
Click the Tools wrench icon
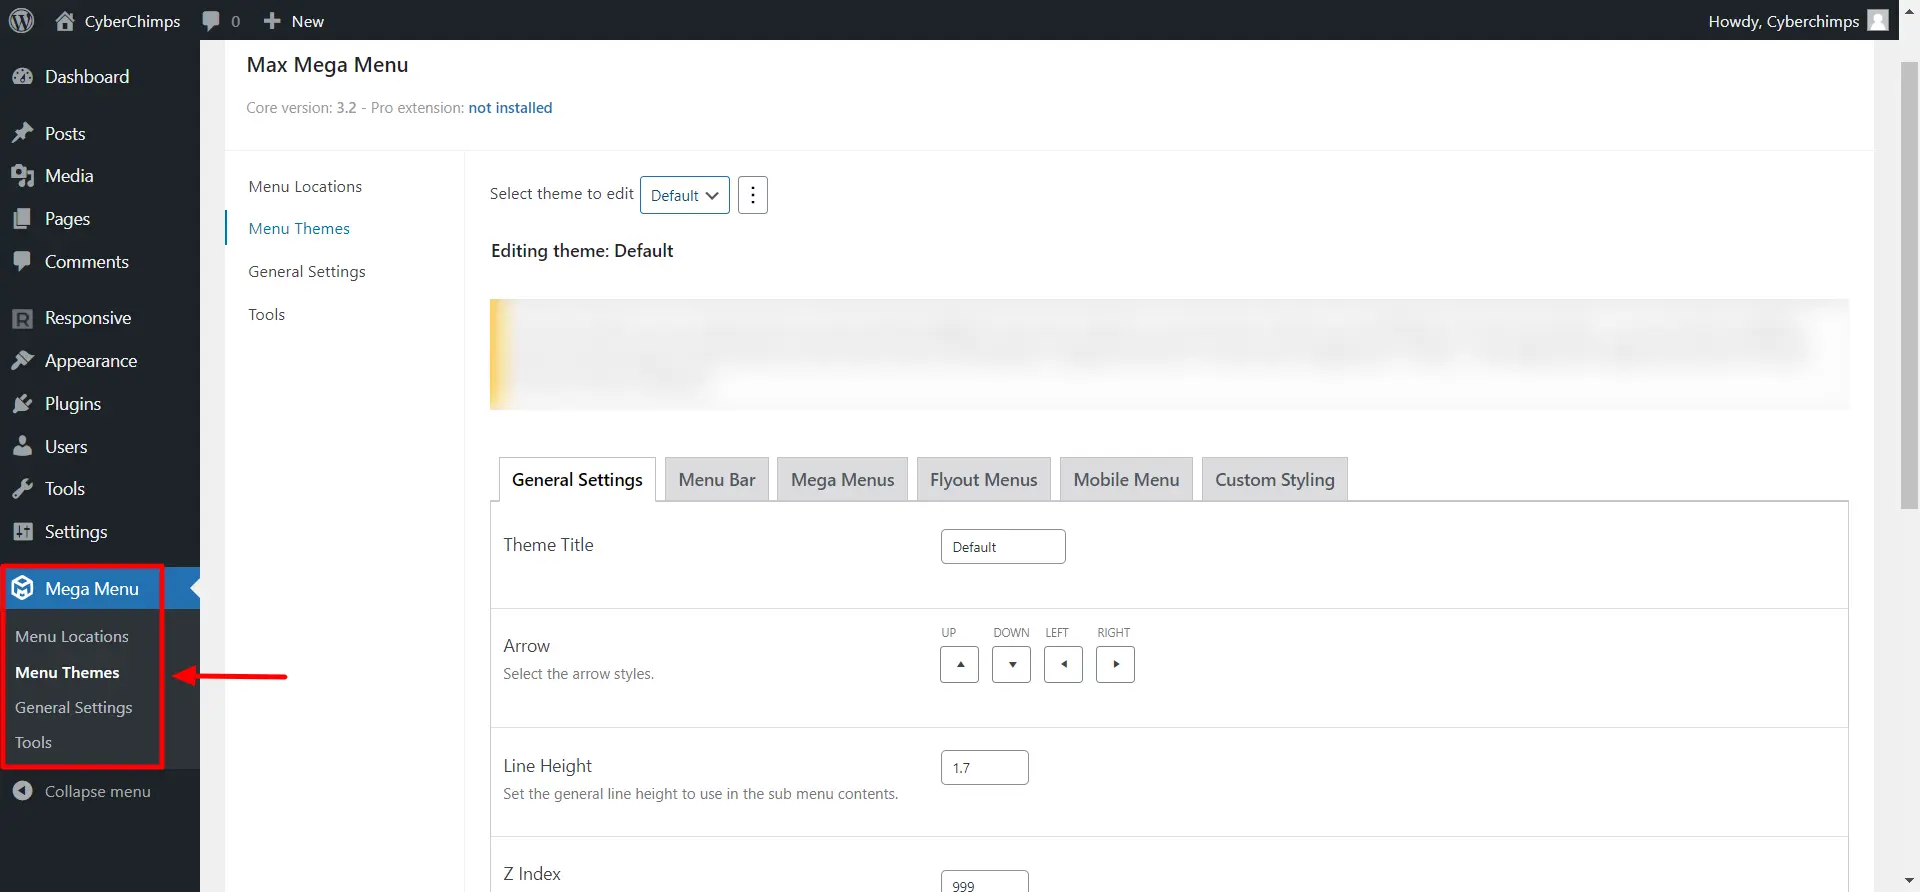point(22,489)
